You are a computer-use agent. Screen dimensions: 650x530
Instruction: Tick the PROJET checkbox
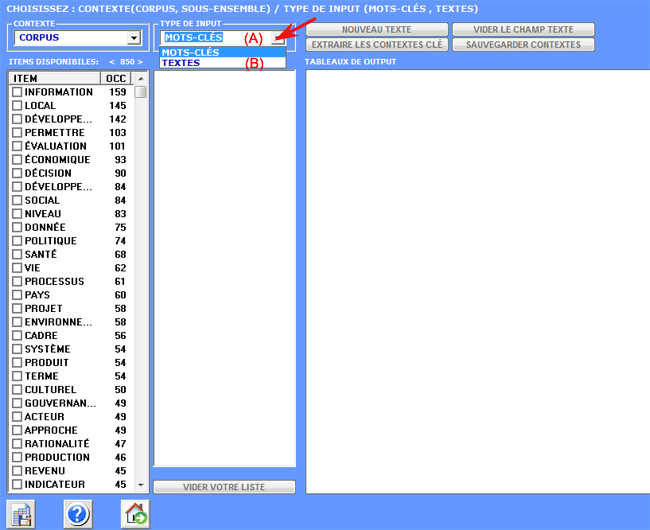tap(17, 309)
